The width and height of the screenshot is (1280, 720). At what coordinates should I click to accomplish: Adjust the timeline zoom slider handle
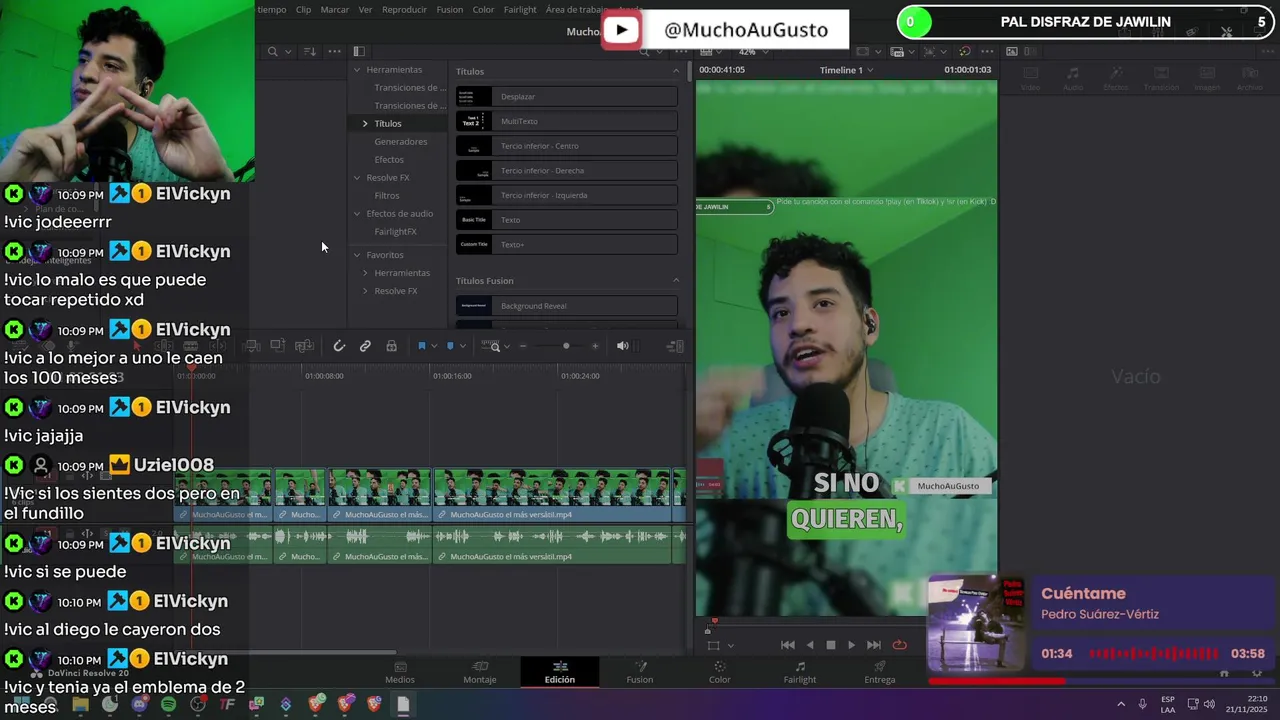(566, 346)
